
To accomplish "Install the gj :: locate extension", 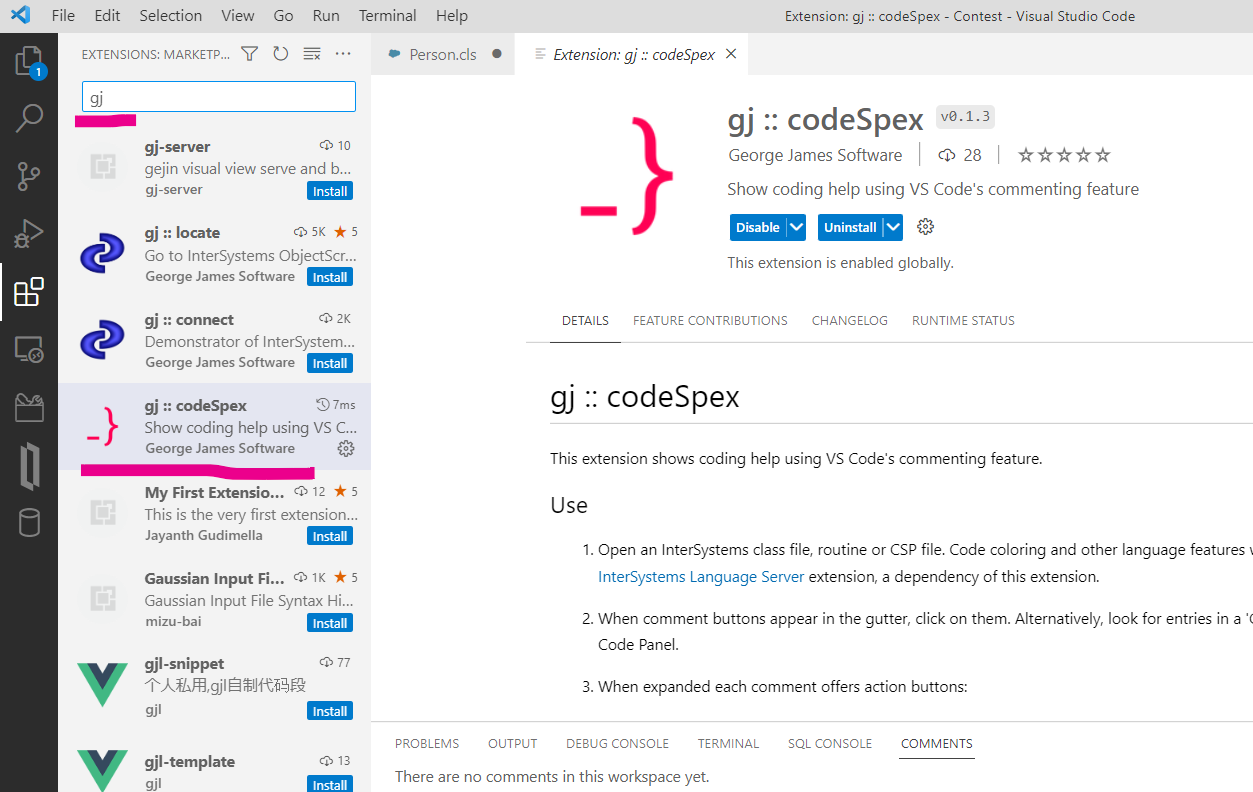I will click(329, 277).
